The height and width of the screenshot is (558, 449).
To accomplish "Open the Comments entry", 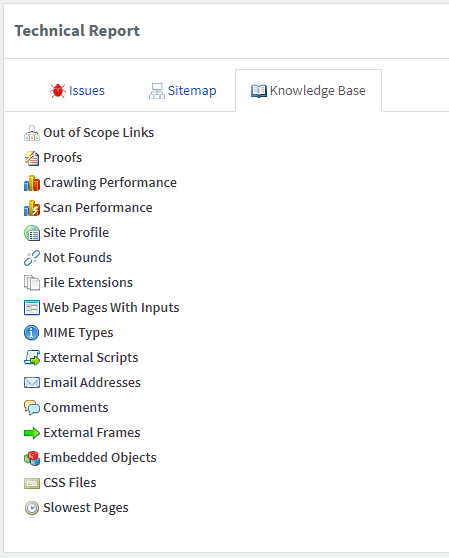I will click(76, 408).
